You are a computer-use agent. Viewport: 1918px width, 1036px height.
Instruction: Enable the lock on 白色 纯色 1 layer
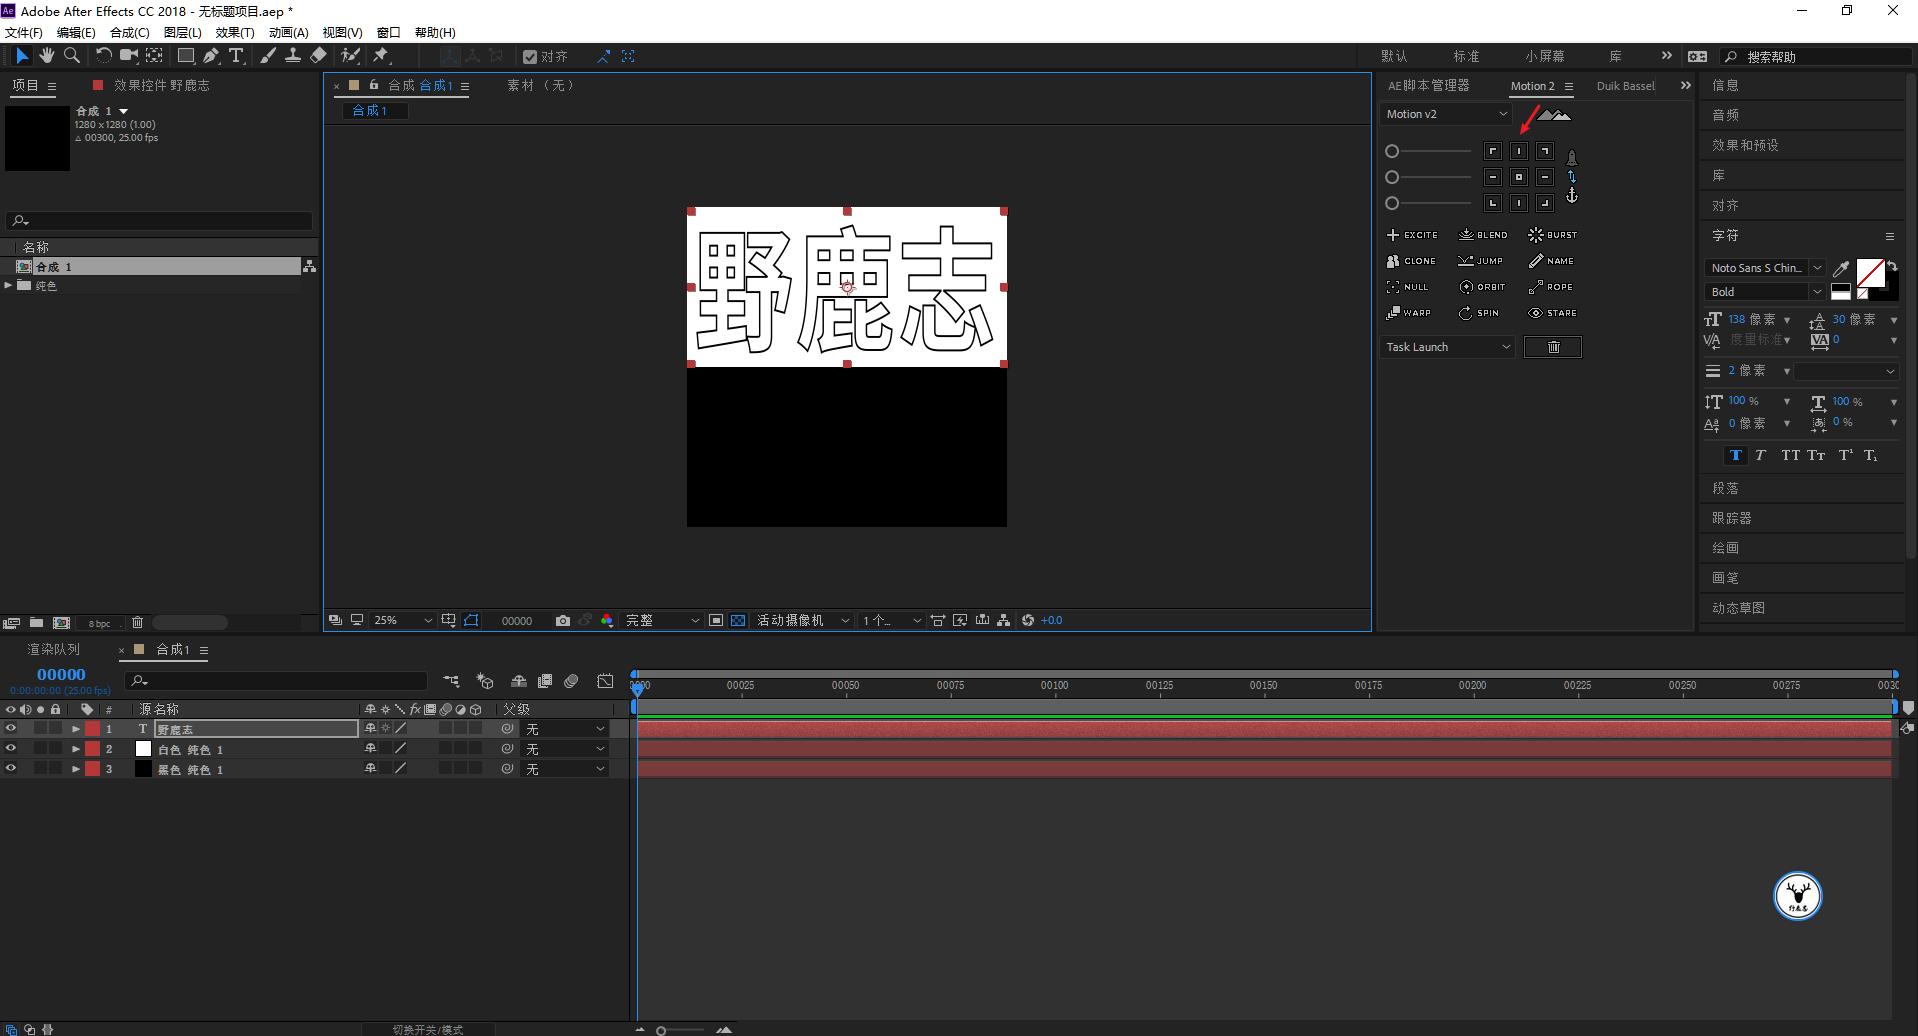[57, 748]
